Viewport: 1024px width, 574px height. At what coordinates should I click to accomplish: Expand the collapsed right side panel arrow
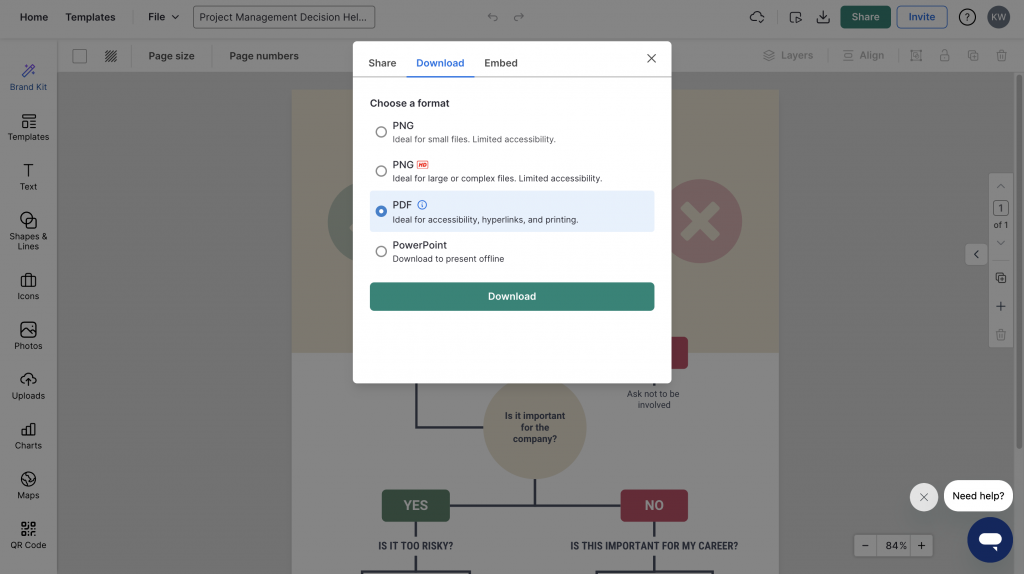click(976, 254)
